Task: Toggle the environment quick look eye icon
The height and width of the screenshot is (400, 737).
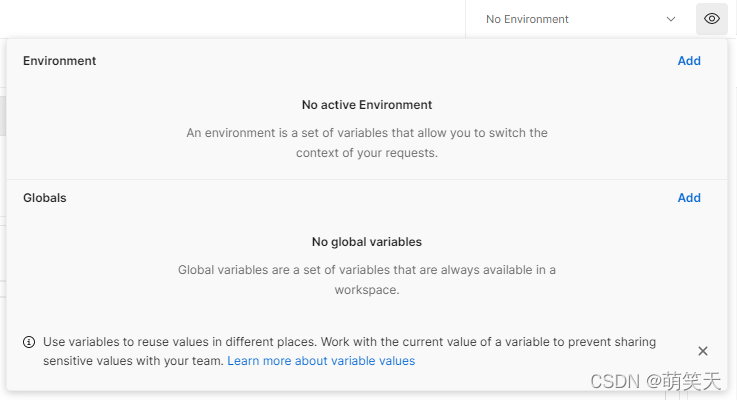Action: click(x=711, y=19)
